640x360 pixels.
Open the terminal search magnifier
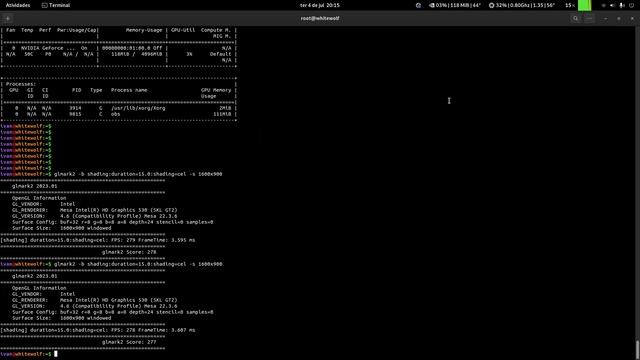pos(576,18)
